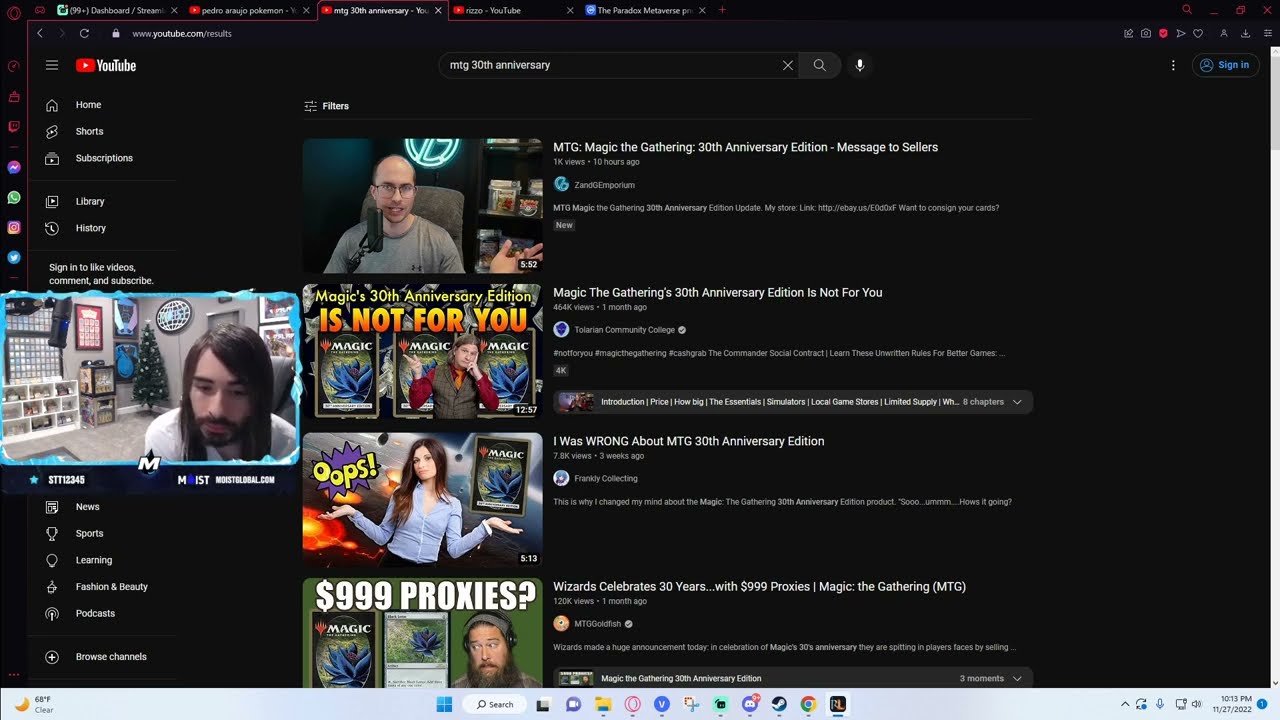Screen dimensions: 1280x720
Task: Switch to The Paradox Metaverse tab
Action: [643, 10]
